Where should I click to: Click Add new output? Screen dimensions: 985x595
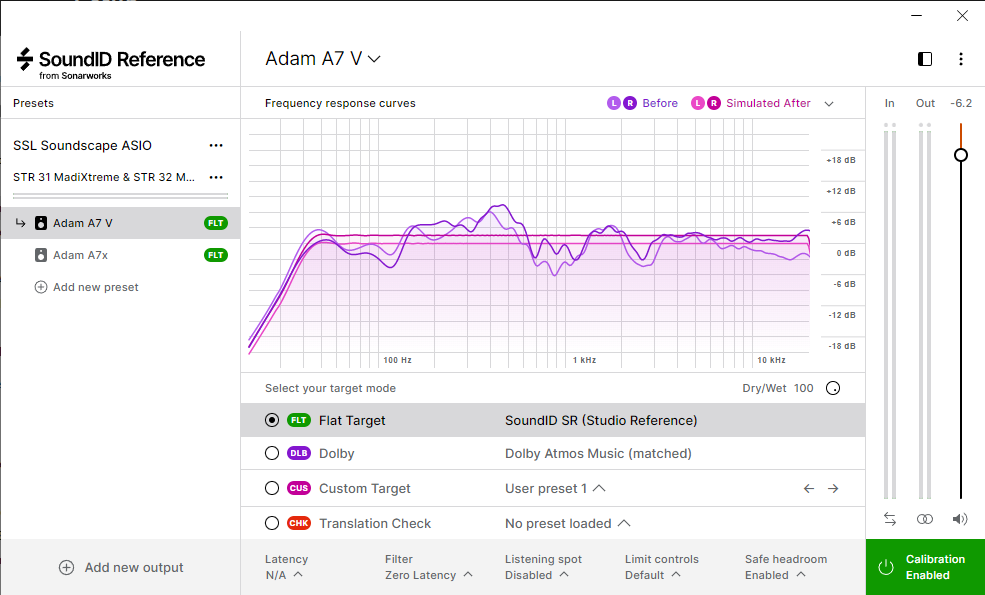pyautogui.click(x=120, y=567)
